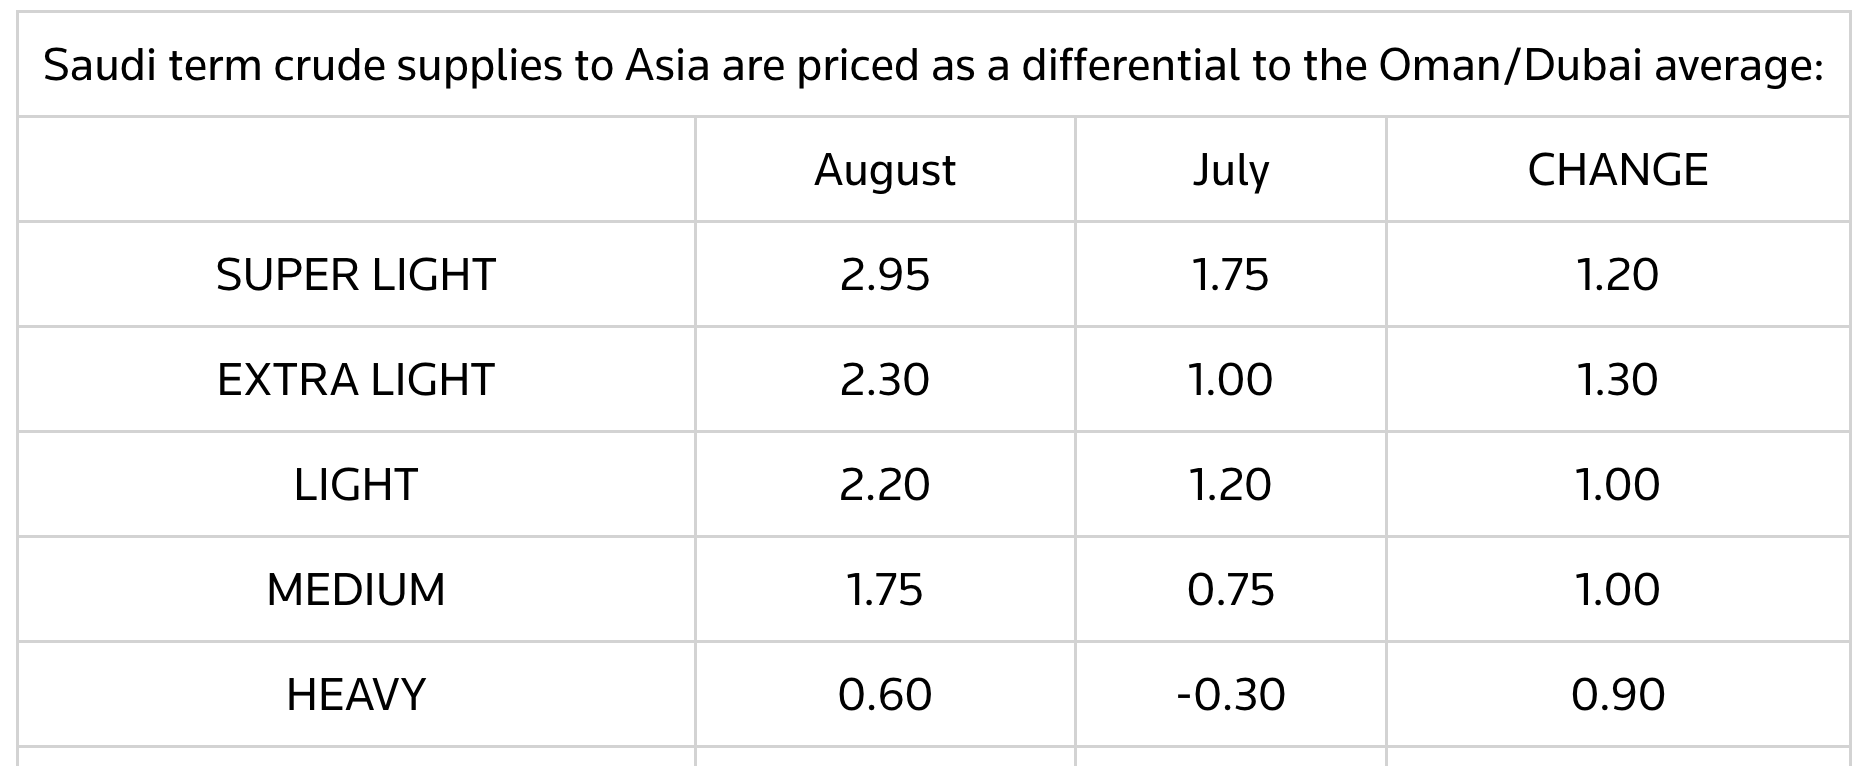The image size is (1866, 766).
Task: Select change value 1.20 for Super Light
Action: point(1617,275)
